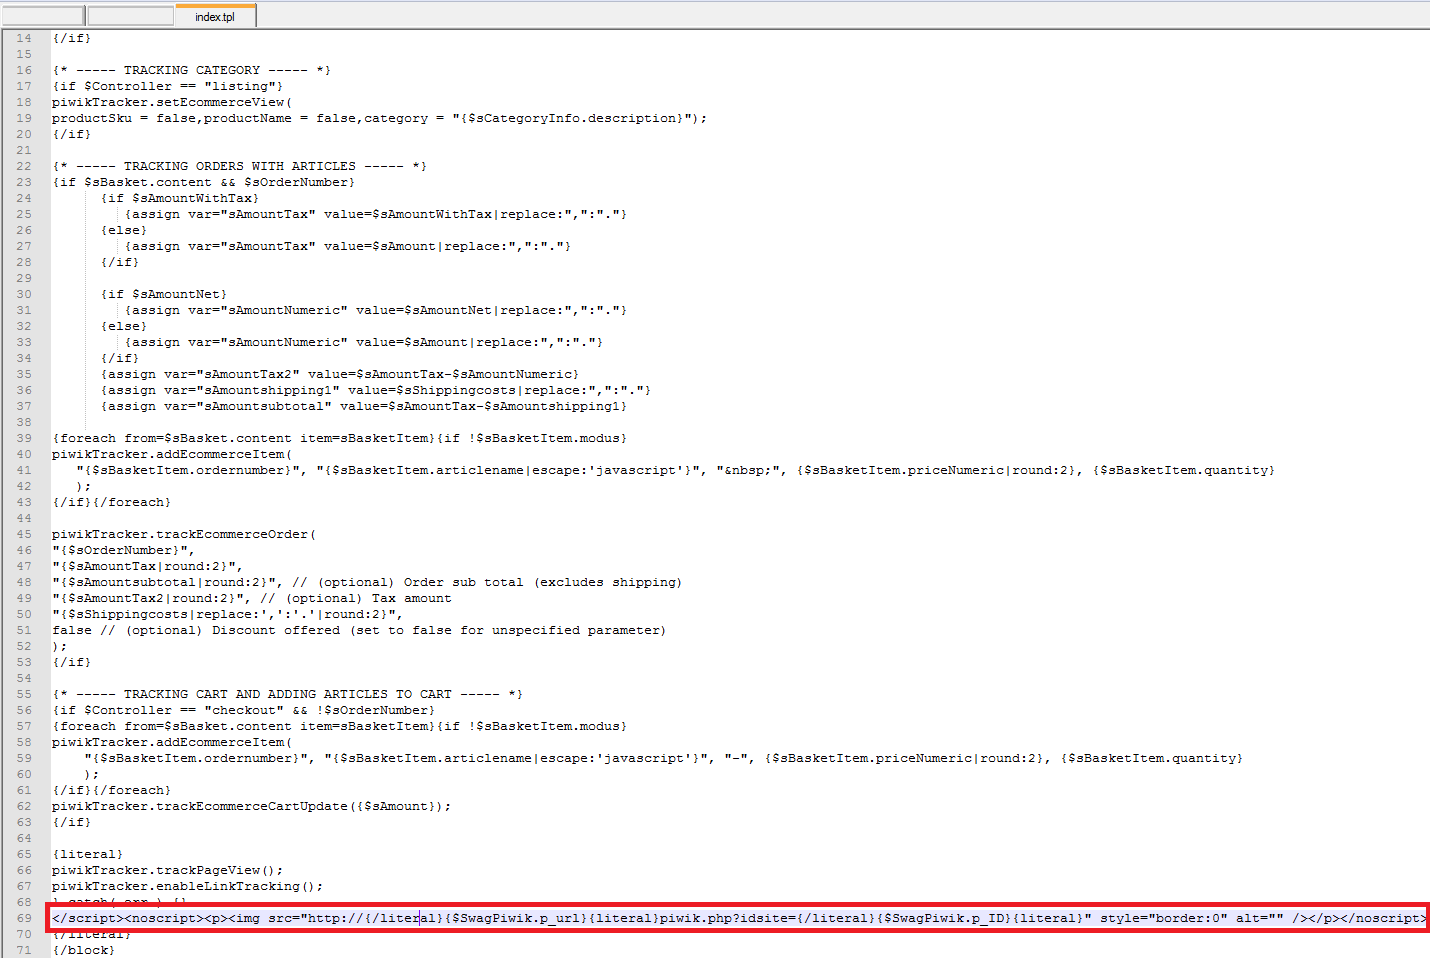The width and height of the screenshot is (1430, 958).
Task: Click the $Controller == "checkout" line
Action: [x=244, y=710]
